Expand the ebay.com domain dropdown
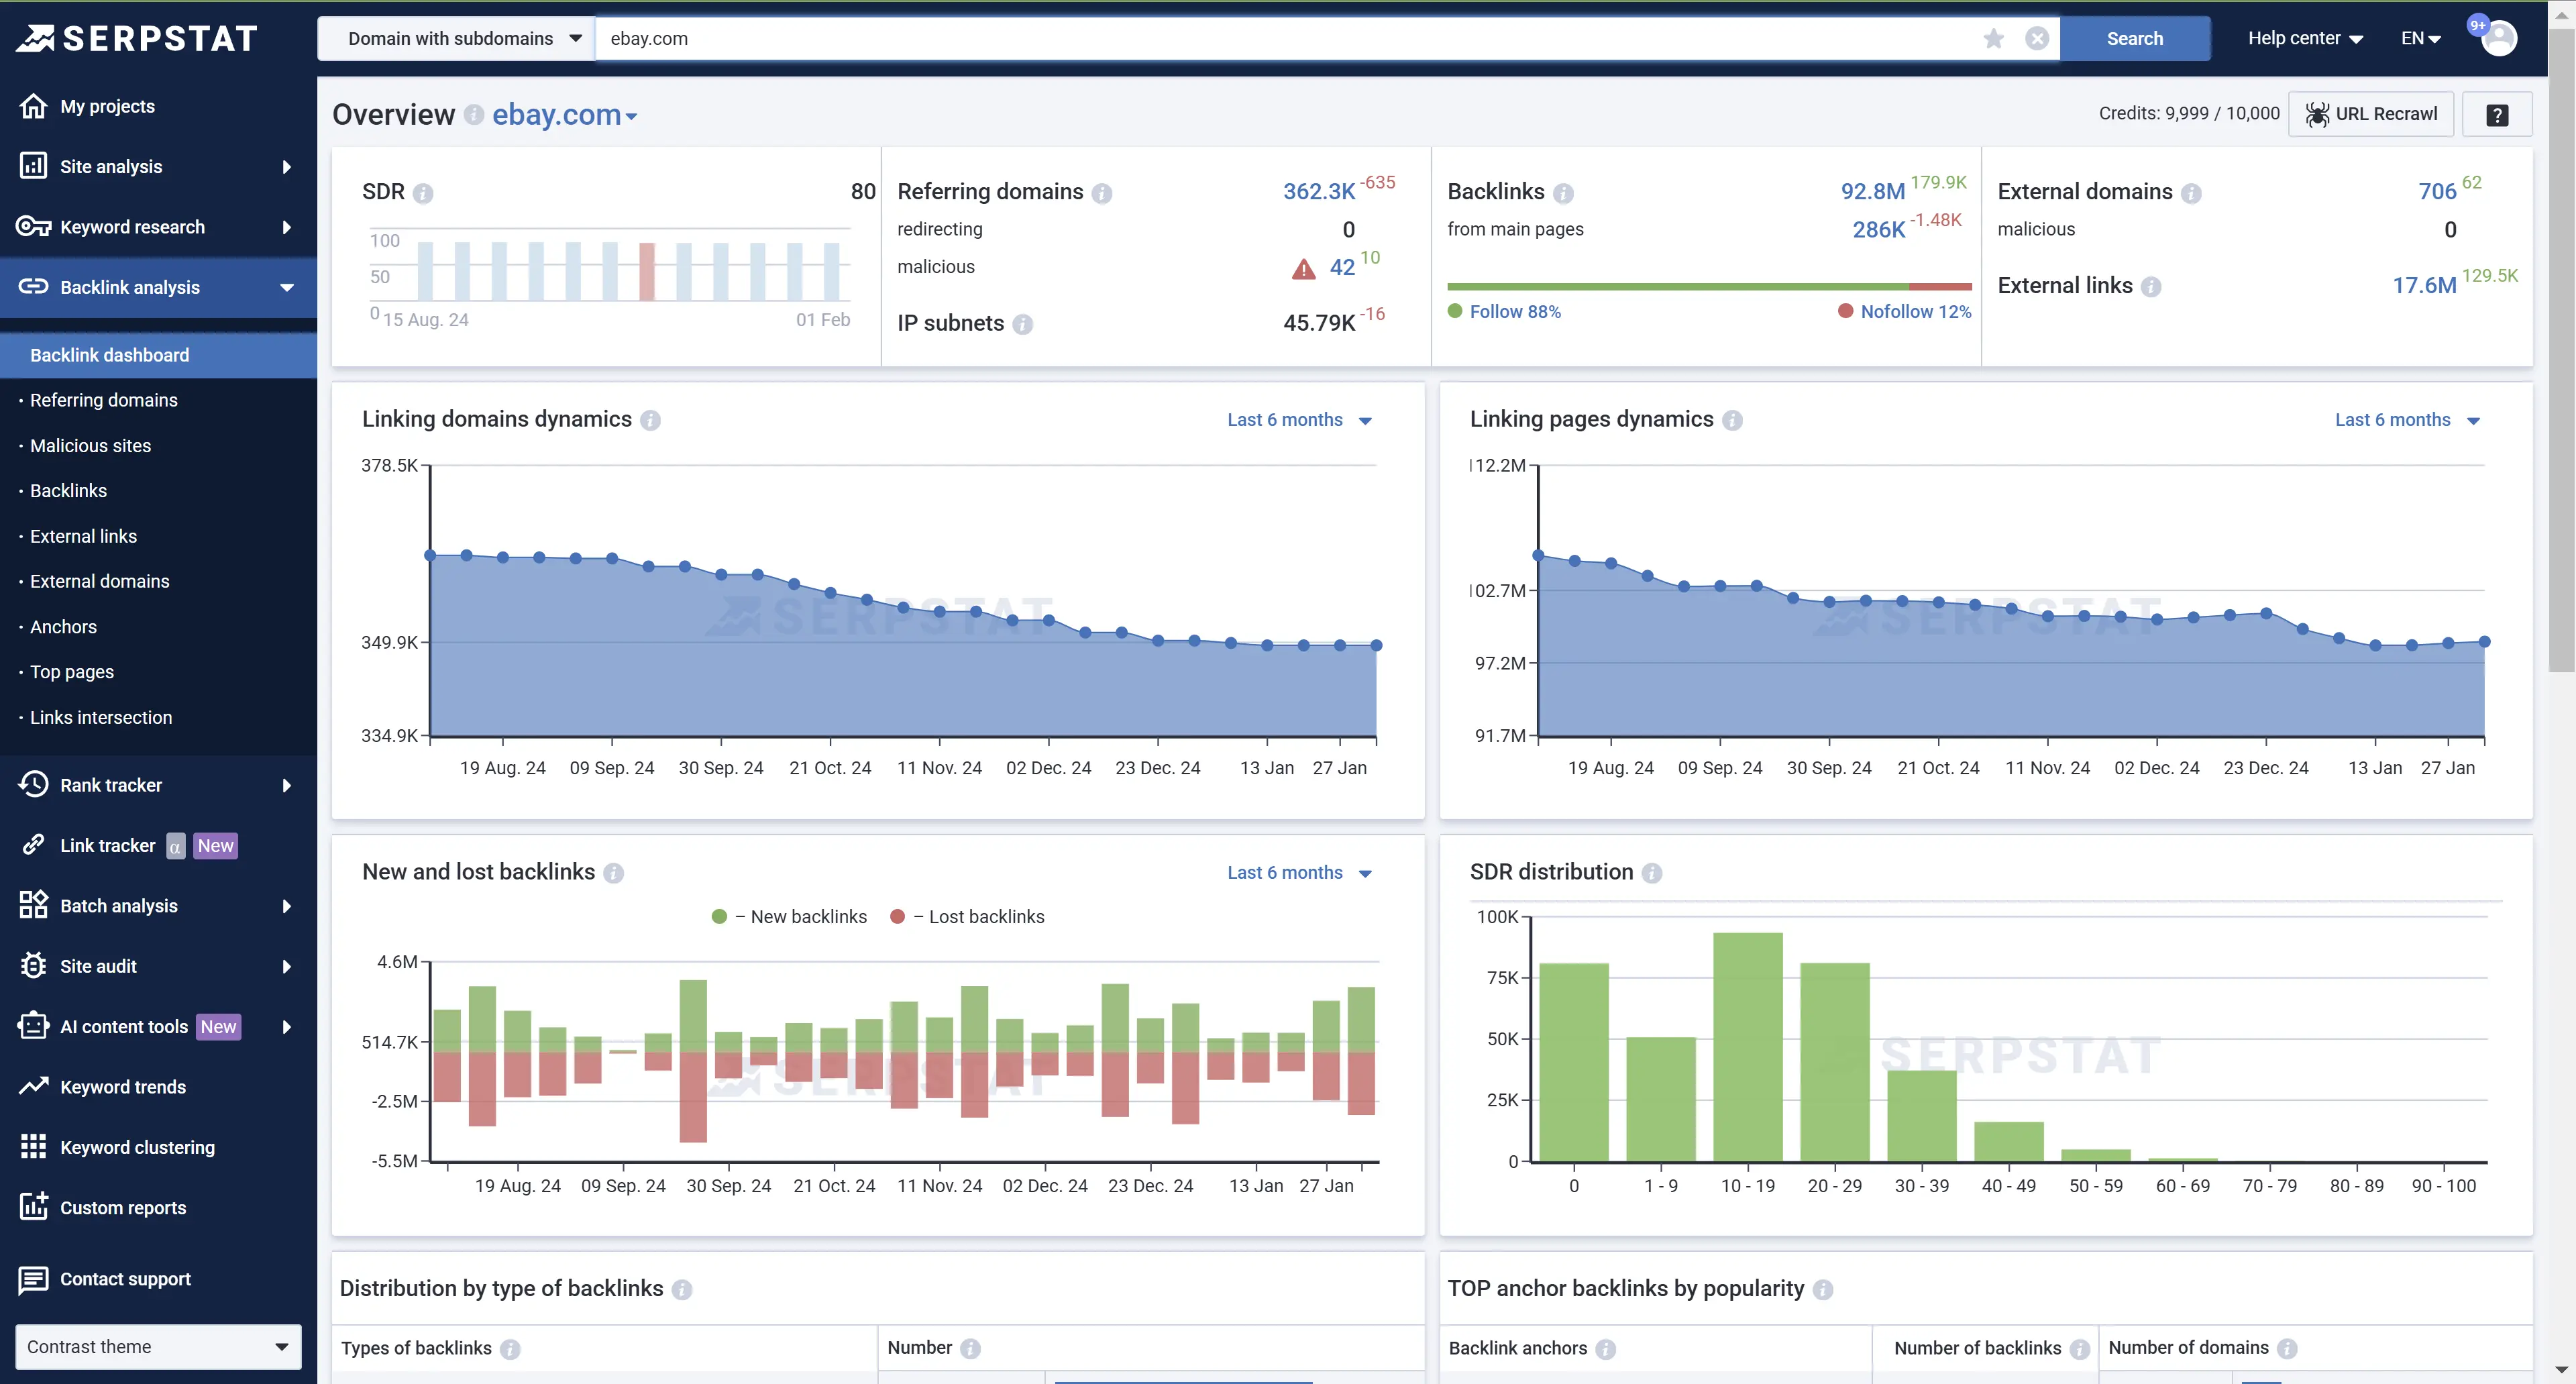 pos(565,115)
